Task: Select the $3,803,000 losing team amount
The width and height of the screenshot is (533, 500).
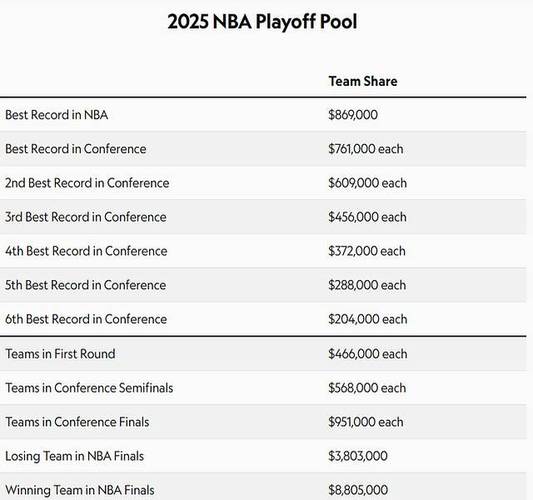Action: 358,456
